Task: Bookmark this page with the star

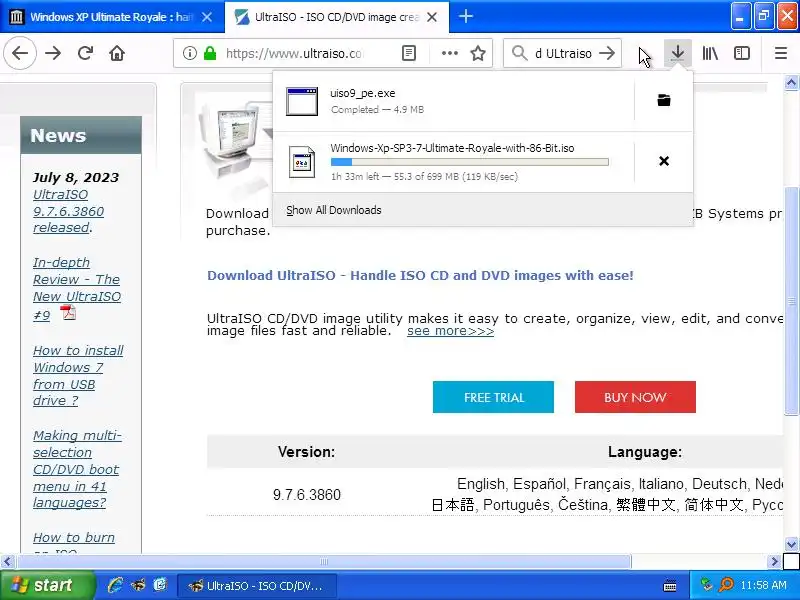Action: tap(478, 53)
